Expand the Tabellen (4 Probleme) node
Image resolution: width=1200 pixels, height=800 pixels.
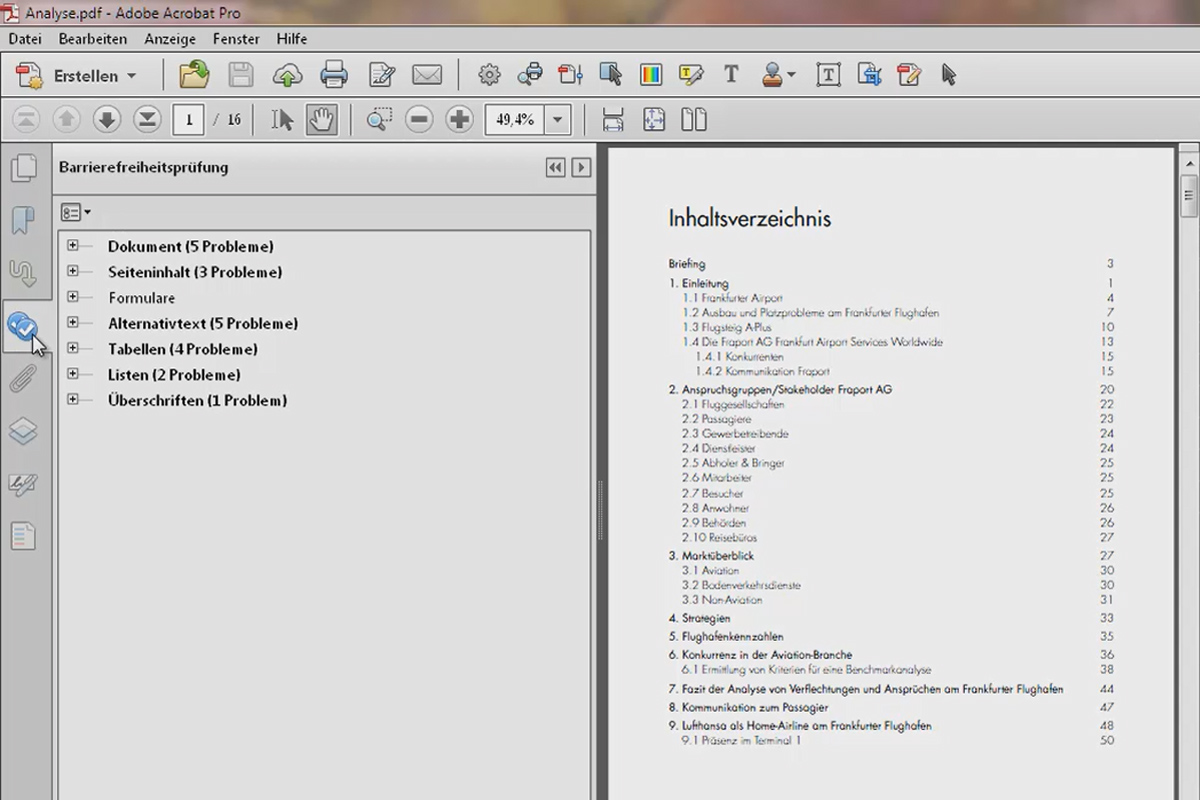tap(73, 348)
